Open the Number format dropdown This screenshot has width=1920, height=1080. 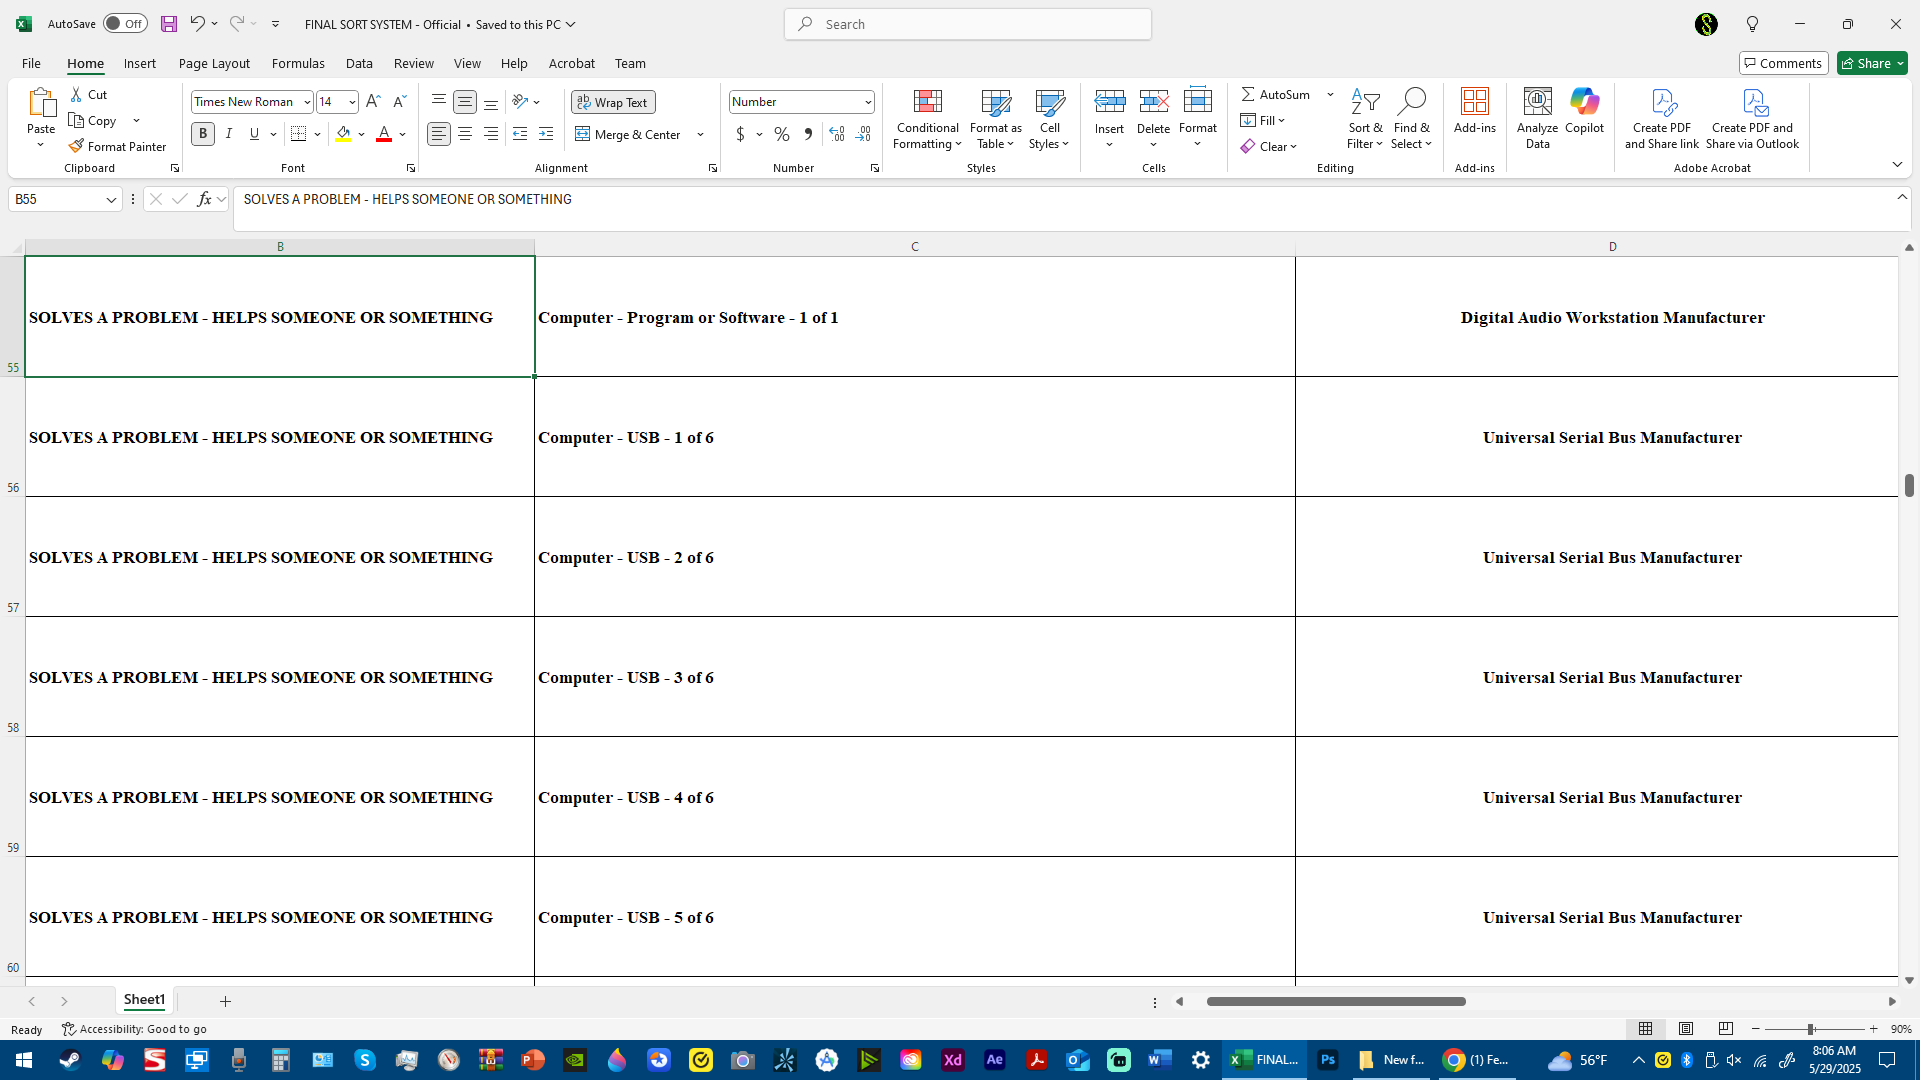[x=867, y=102]
